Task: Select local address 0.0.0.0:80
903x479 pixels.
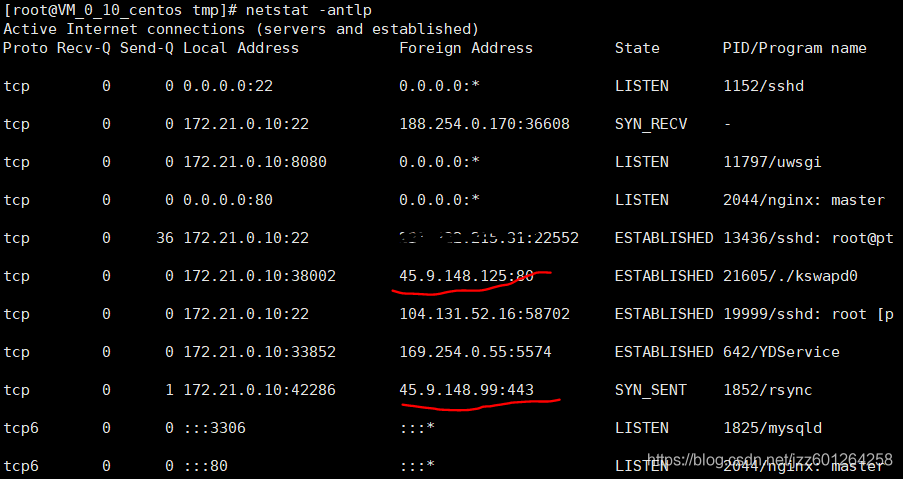Action: 228,200
